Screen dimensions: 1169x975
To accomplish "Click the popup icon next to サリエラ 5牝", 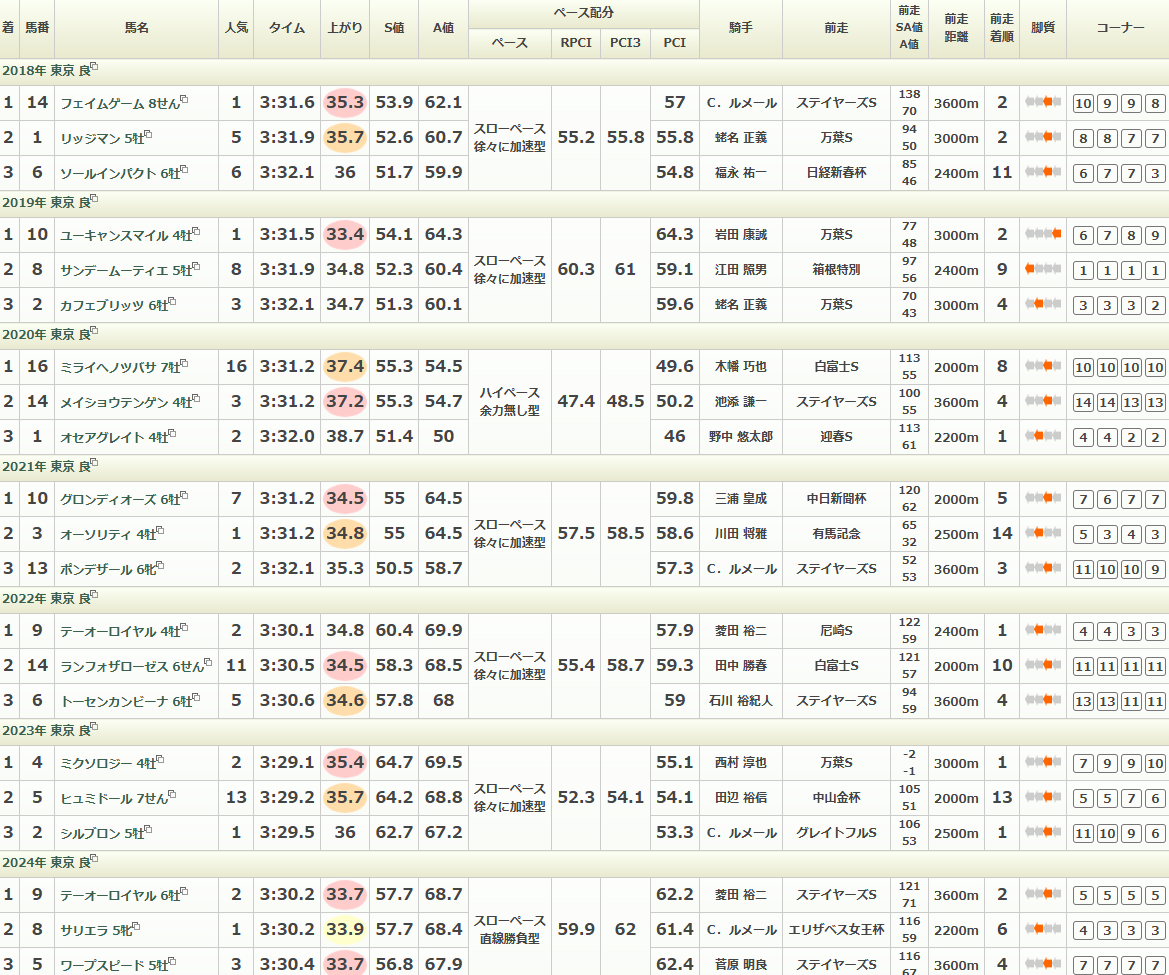I will click(x=135, y=927).
